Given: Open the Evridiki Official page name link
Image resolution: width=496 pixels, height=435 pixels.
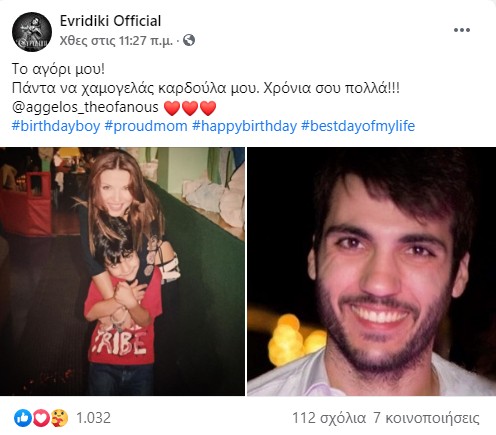Looking at the screenshot, I should point(110,21).
